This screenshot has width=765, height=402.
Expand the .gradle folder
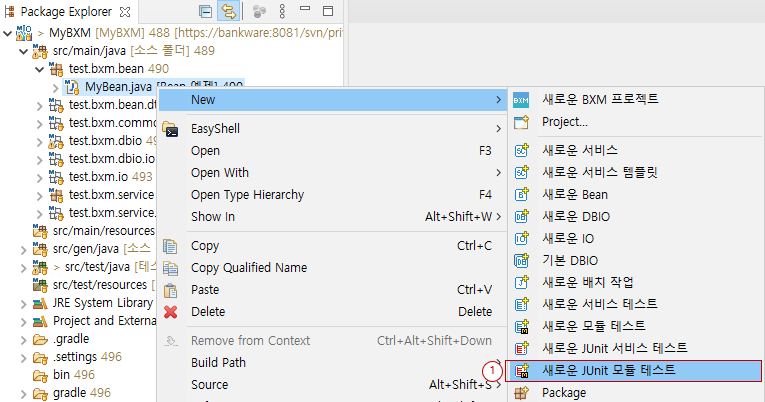(x=24, y=339)
